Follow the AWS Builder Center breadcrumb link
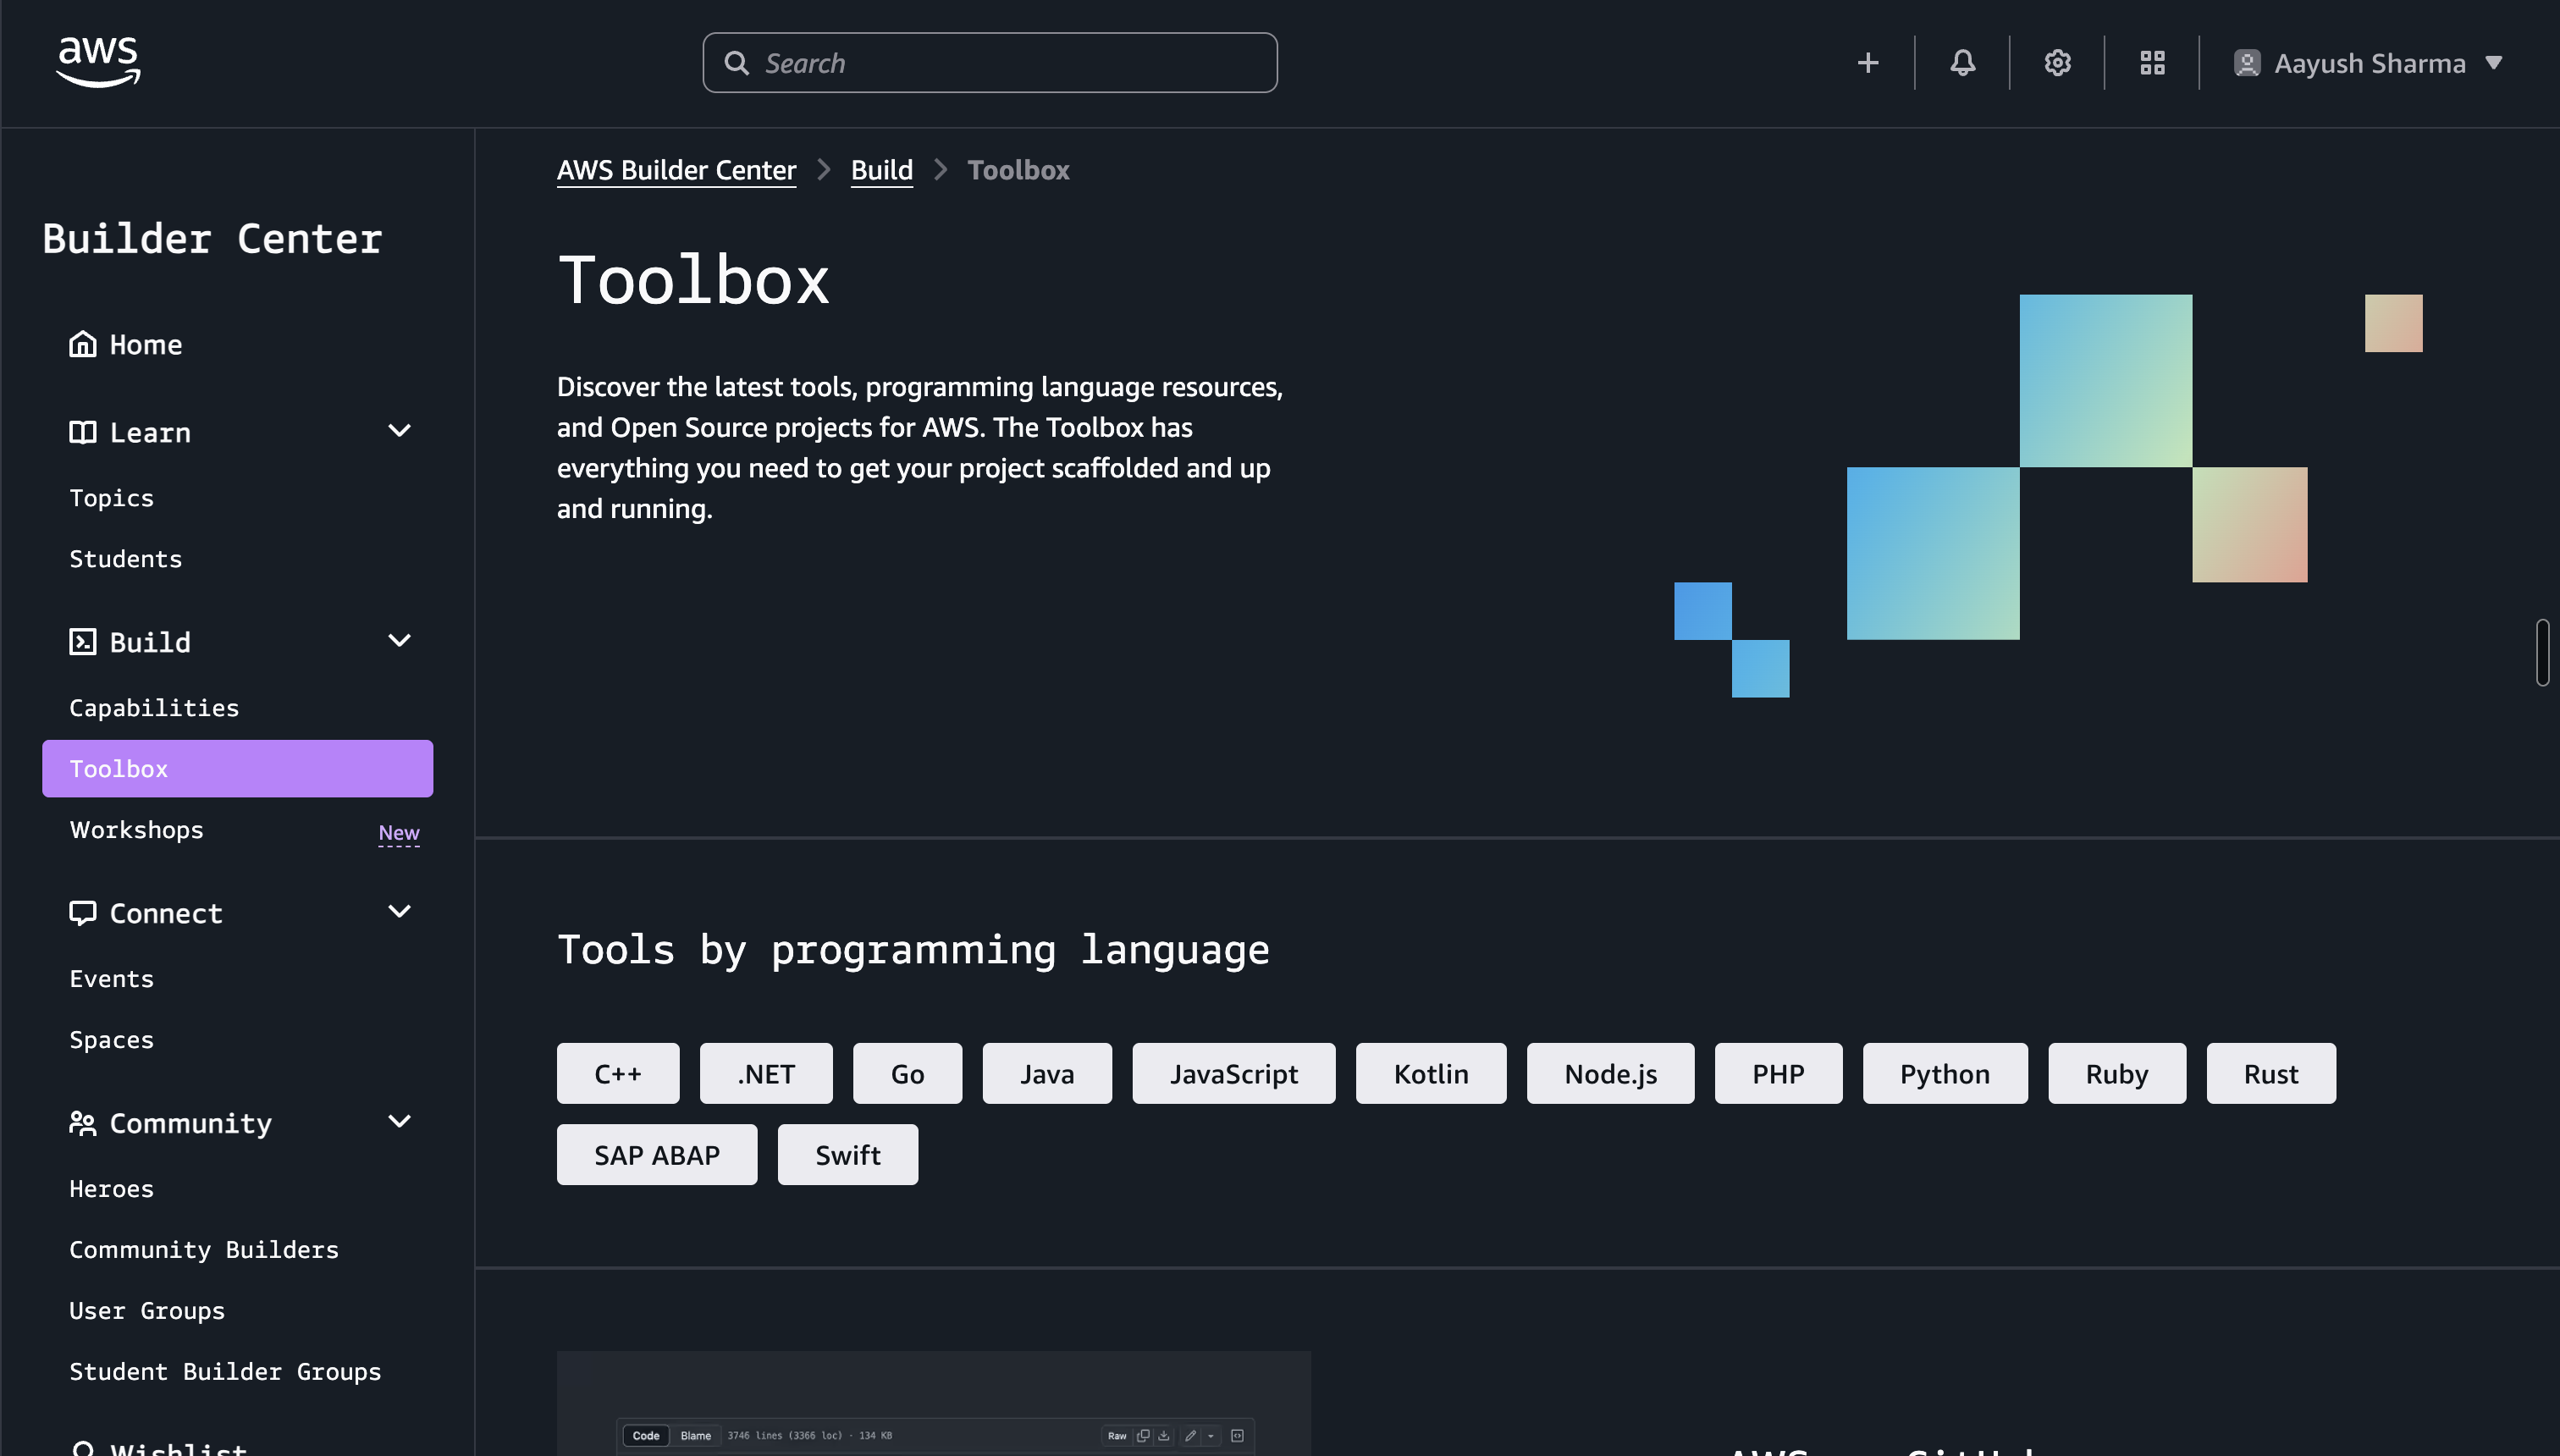This screenshot has width=2560, height=1456. coord(677,170)
